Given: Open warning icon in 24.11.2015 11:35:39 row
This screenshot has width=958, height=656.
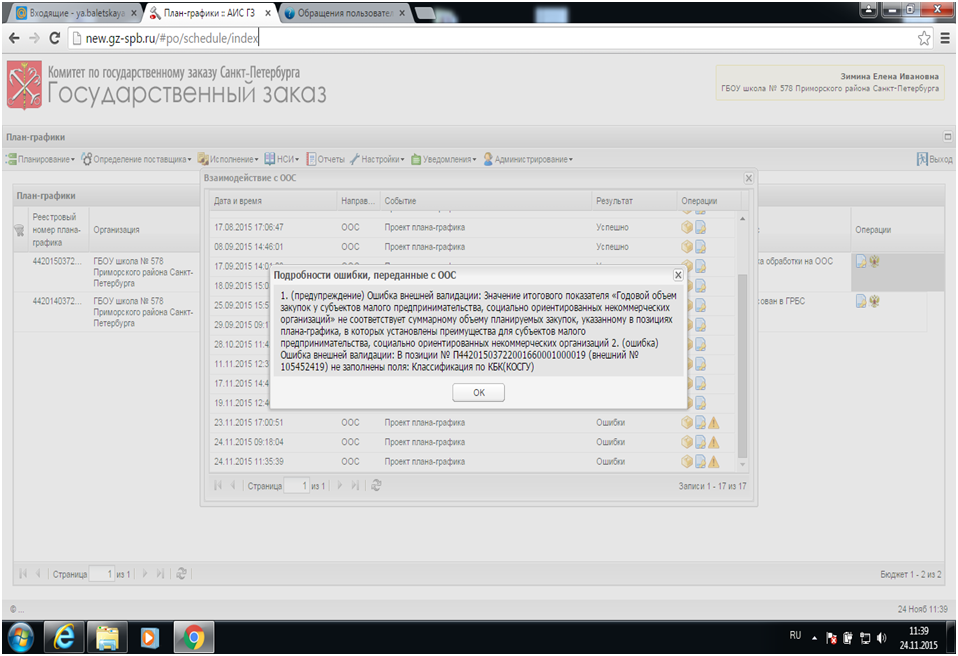Looking at the screenshot, I should [x=714, y=462].
